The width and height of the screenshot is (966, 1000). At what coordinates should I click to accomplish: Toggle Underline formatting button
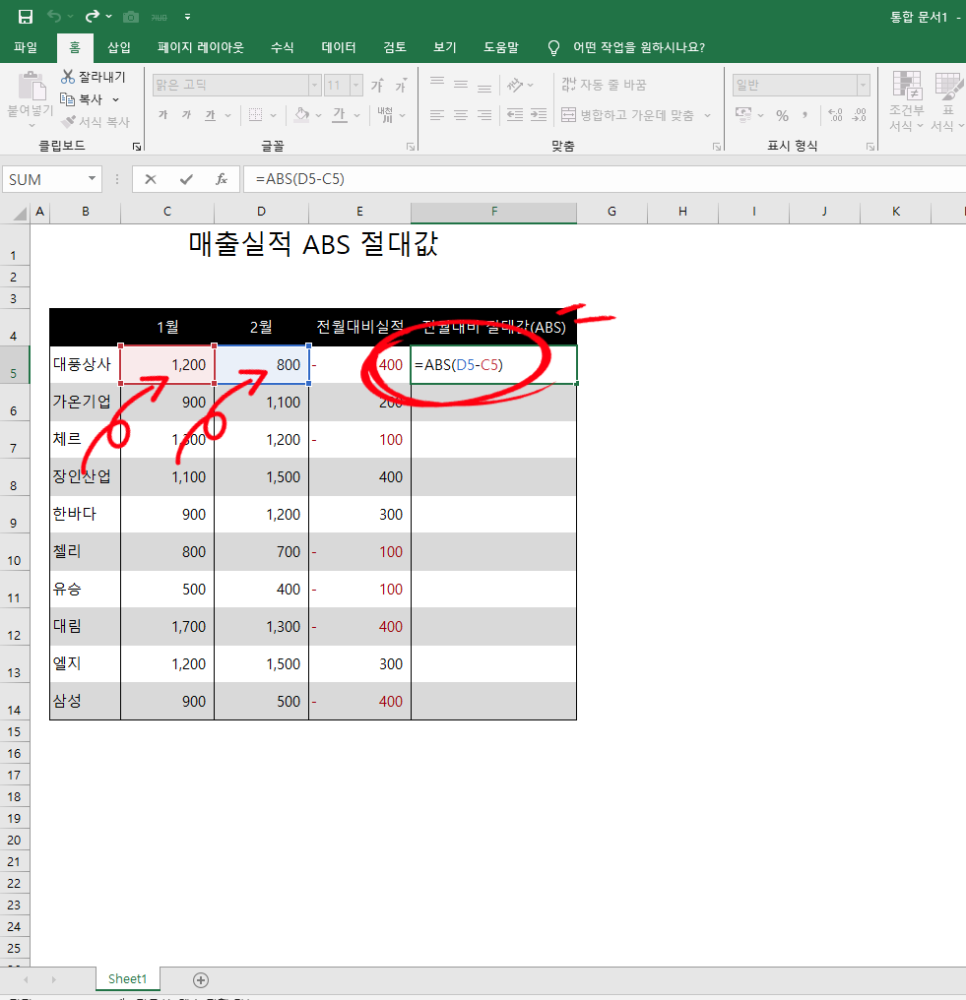210,115
